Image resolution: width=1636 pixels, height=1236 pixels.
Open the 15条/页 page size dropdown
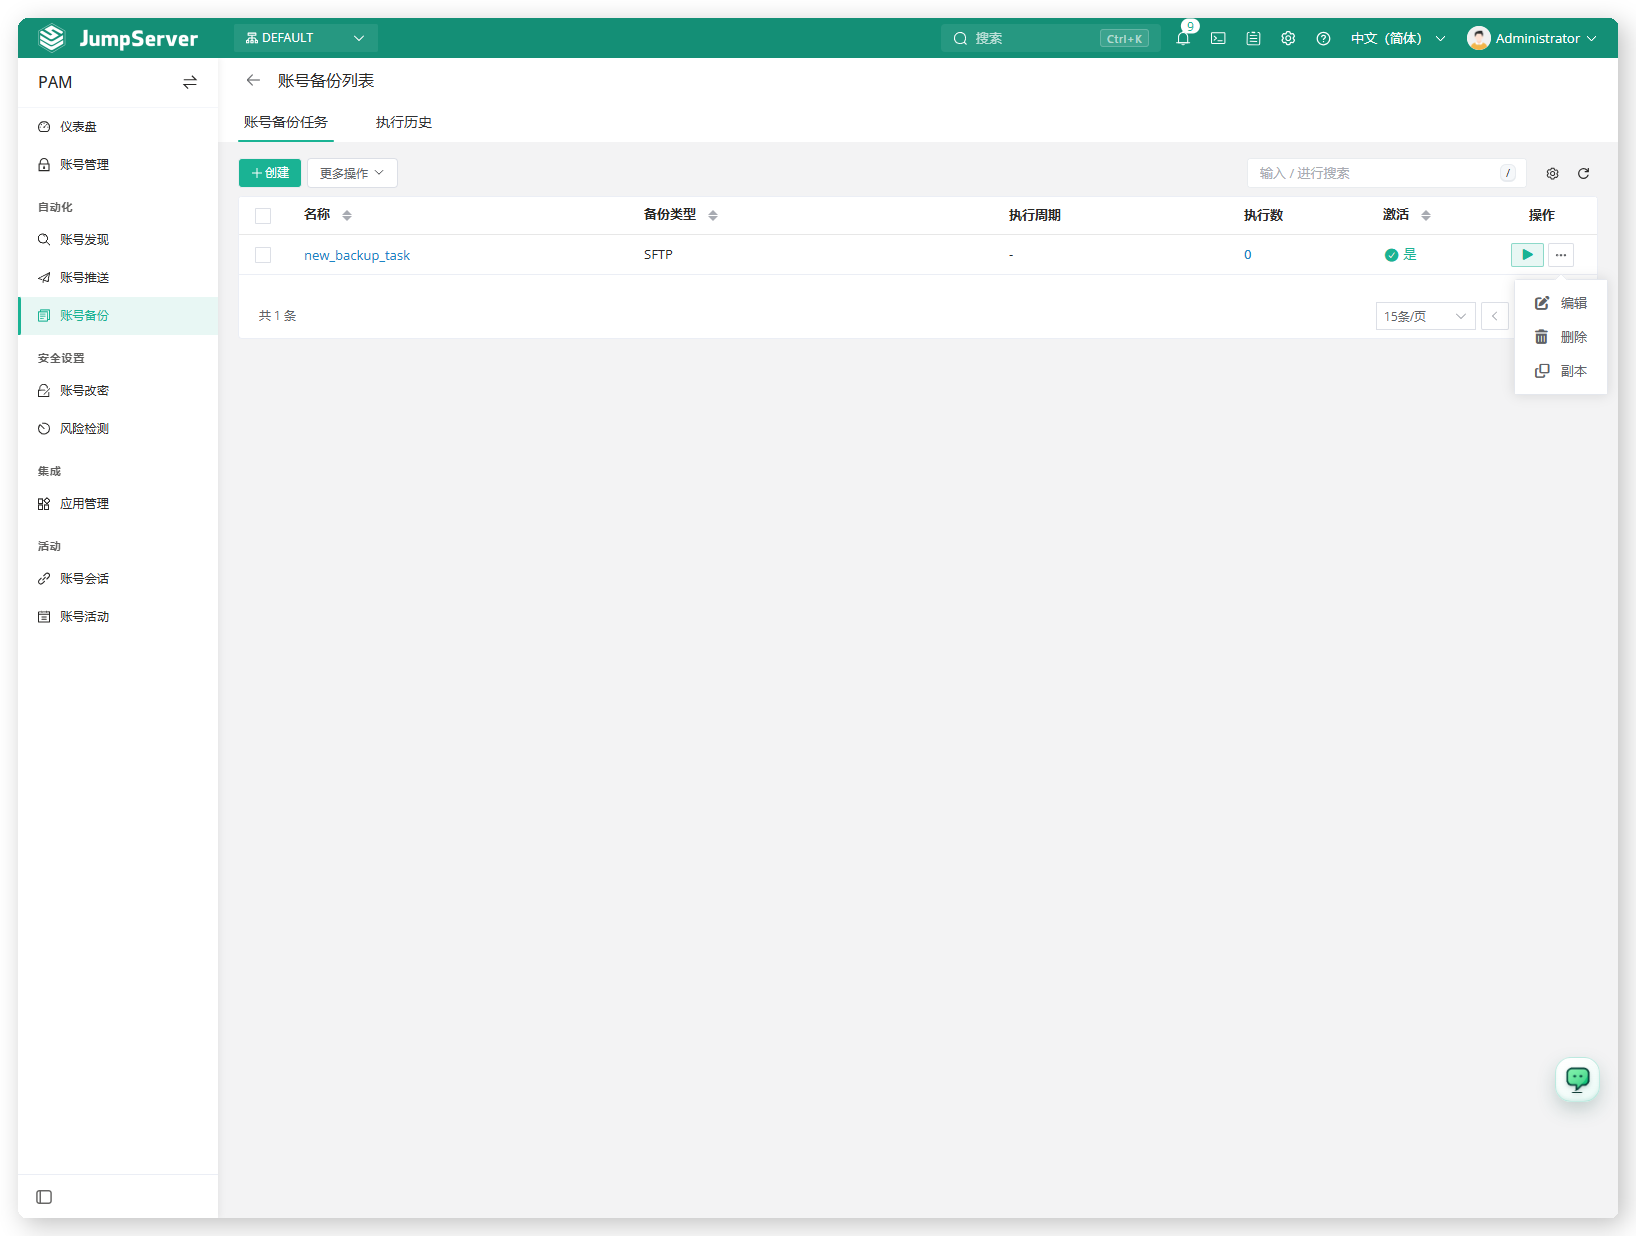pos(1425,316)
